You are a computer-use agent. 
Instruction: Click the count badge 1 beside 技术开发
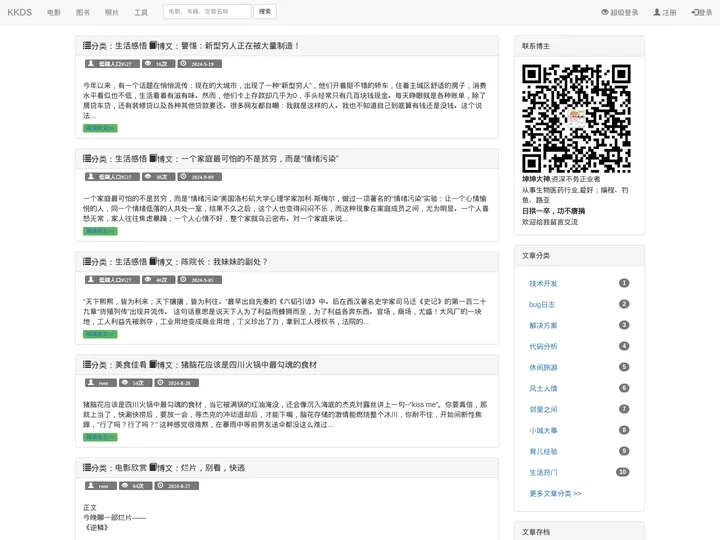tap(624, 283)
